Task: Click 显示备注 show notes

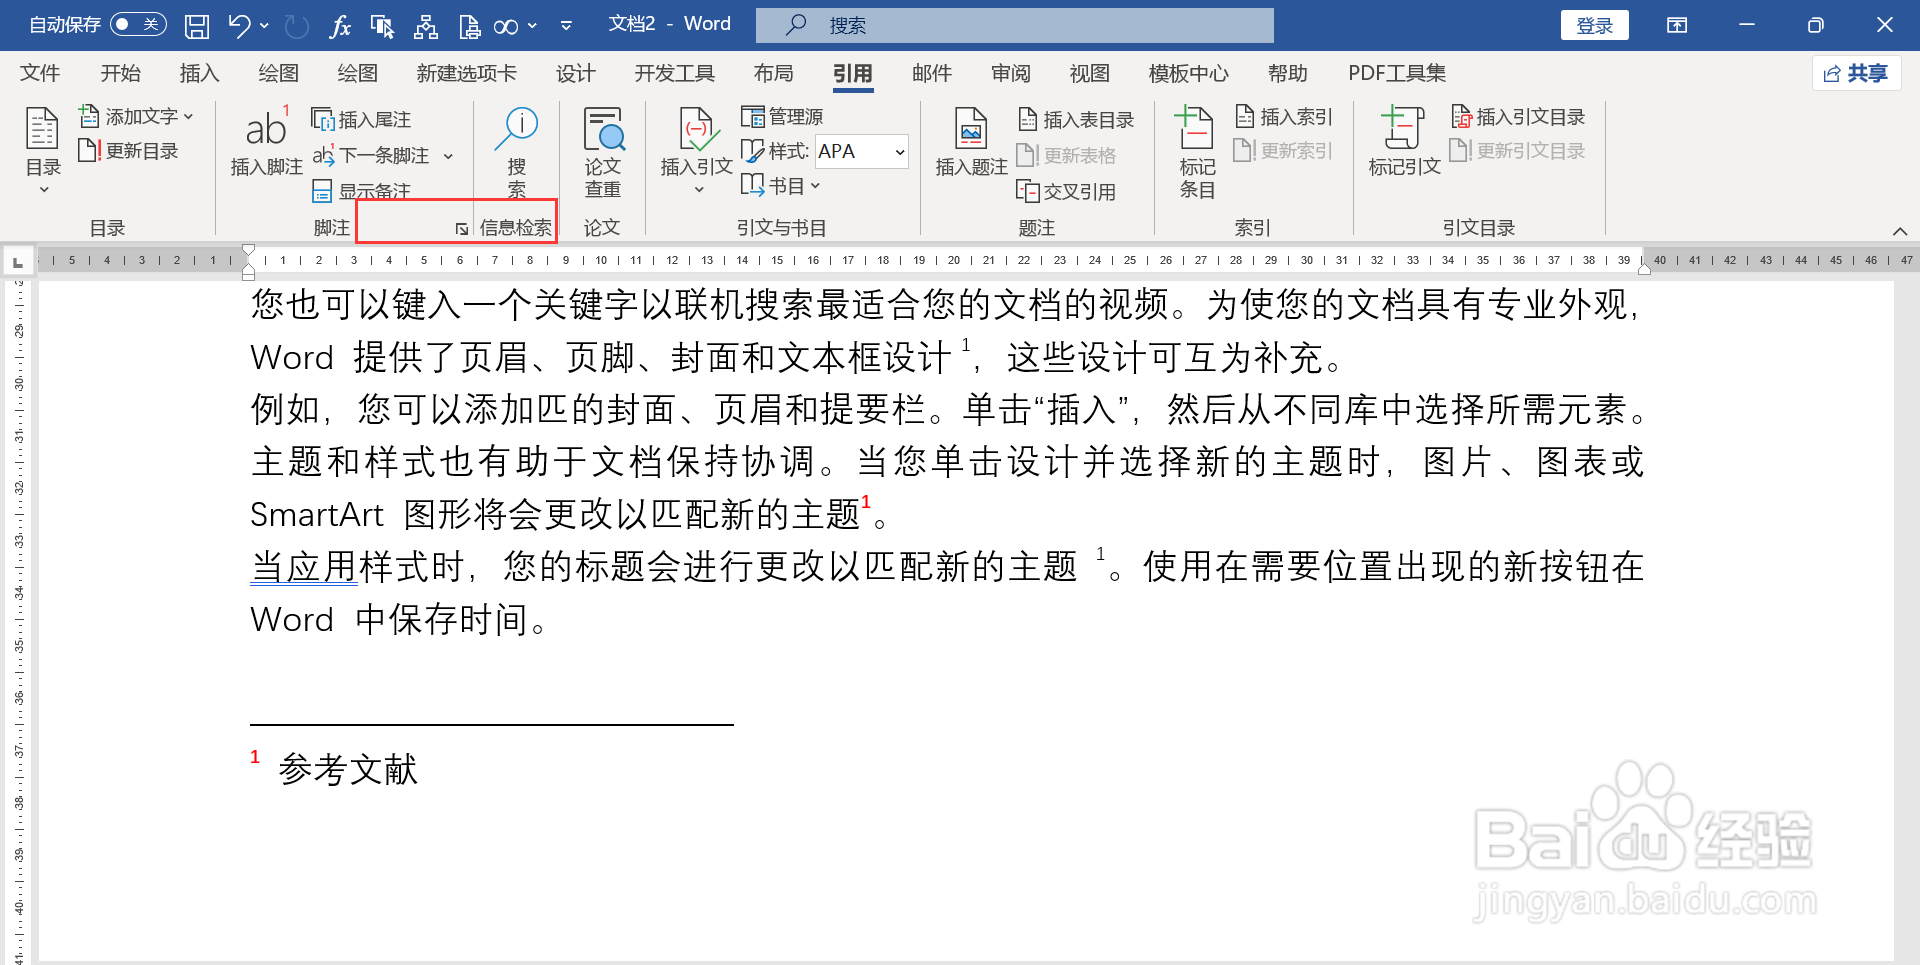Action: pos(362,190)
